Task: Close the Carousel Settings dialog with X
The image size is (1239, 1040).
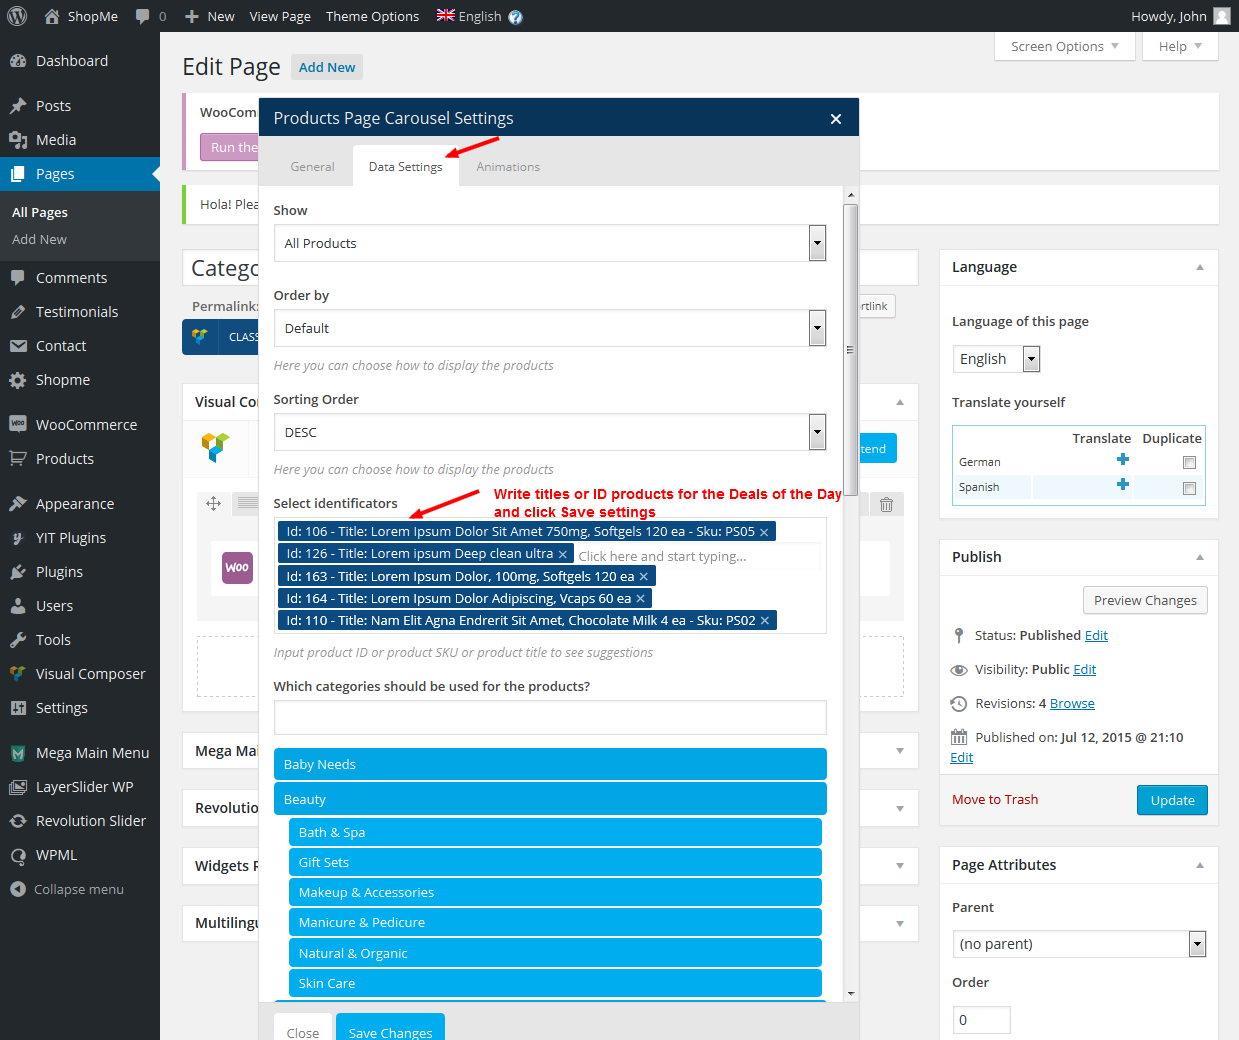Action: (x=836, y=119)
